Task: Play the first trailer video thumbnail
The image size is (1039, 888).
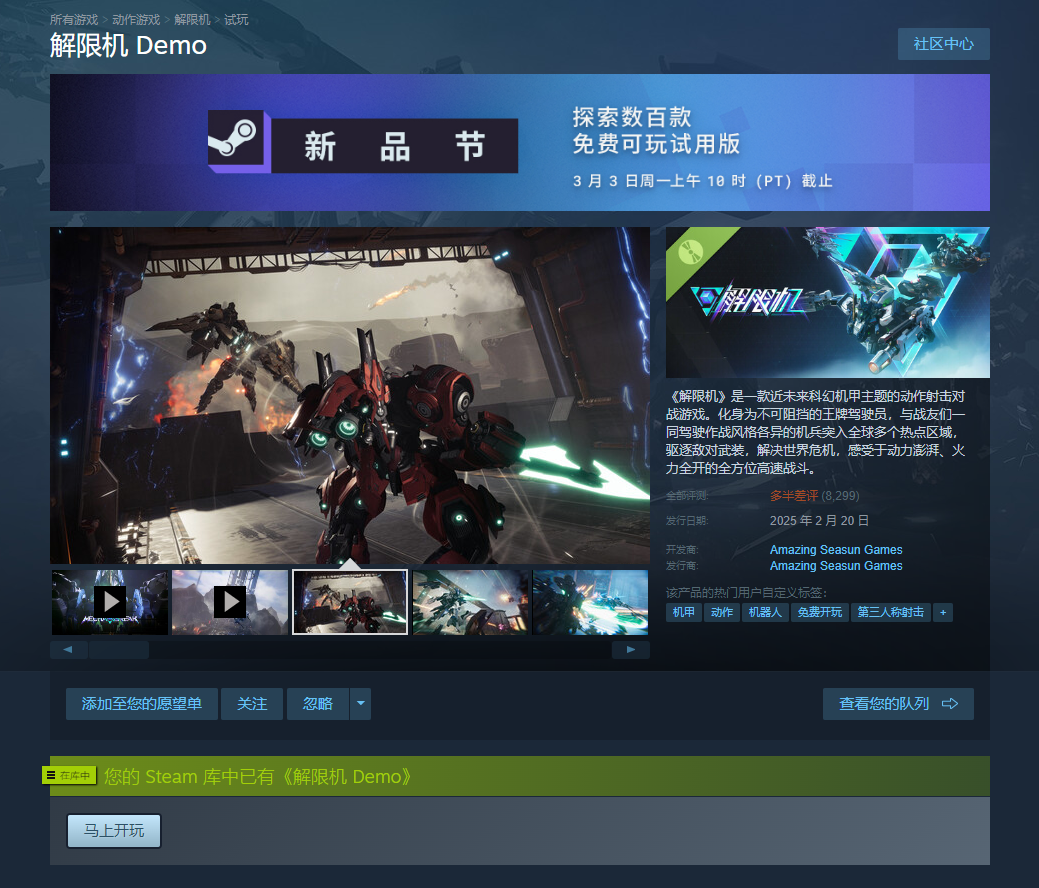Action: pyautogui.click(x=110, y=602)
